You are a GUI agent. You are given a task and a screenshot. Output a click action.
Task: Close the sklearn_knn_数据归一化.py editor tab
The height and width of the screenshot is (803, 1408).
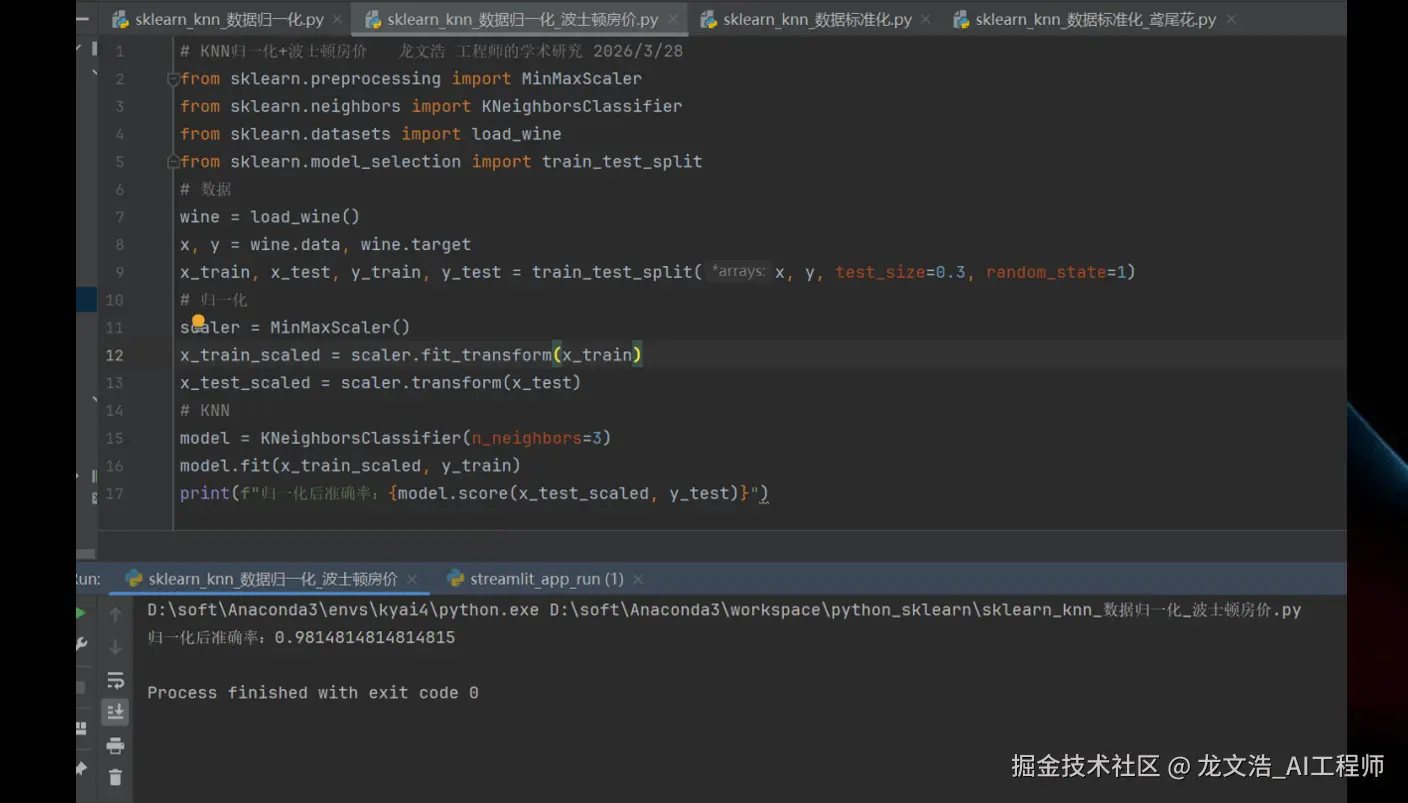(338, 19)
